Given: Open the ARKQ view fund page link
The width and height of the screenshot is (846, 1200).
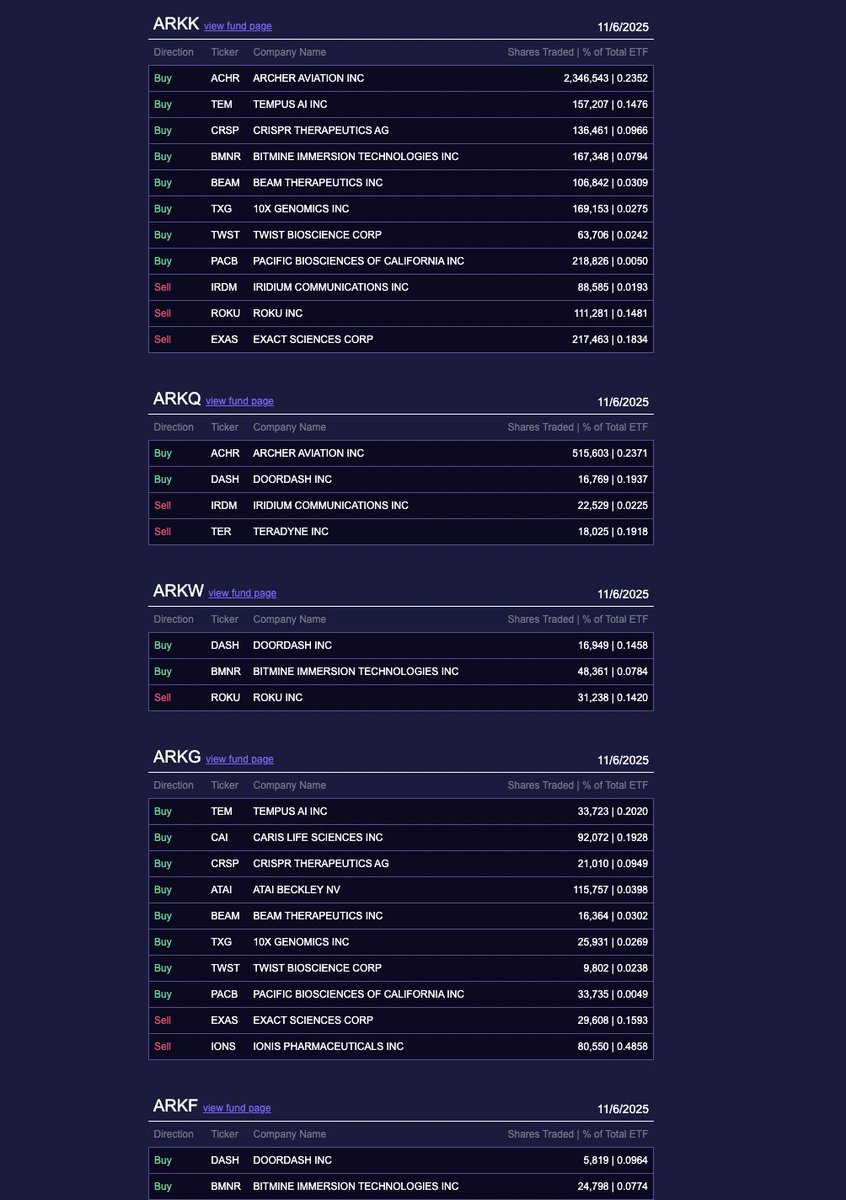Looking at the screenshot, I should coord(240,401).
